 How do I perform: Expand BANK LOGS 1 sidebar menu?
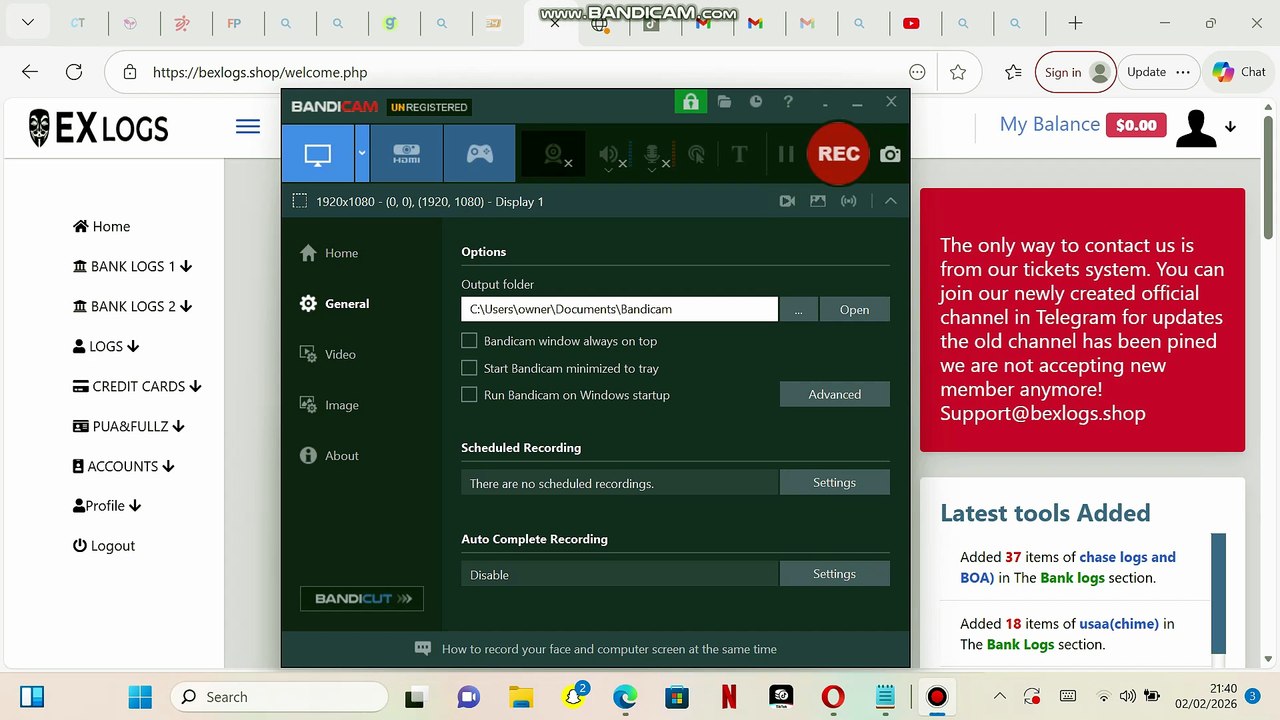(x=133, y=267)
